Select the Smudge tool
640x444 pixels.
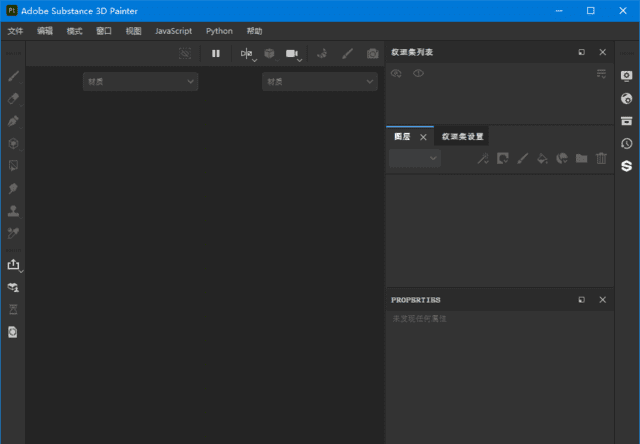click(13, 188)
